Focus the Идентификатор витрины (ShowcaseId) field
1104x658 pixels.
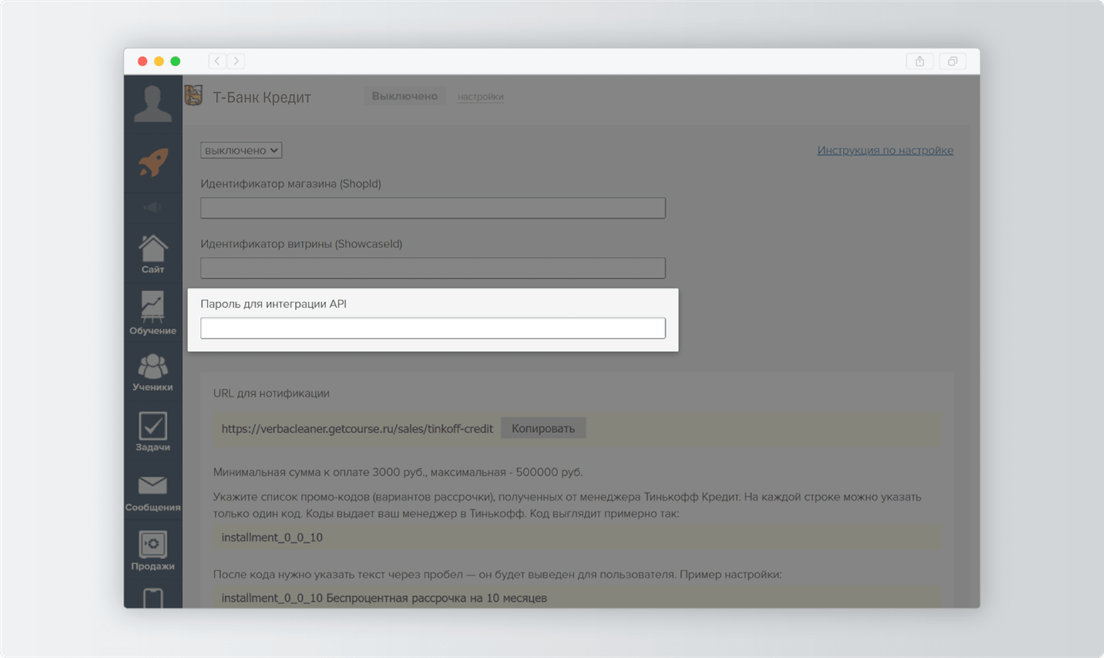(432, 267)
